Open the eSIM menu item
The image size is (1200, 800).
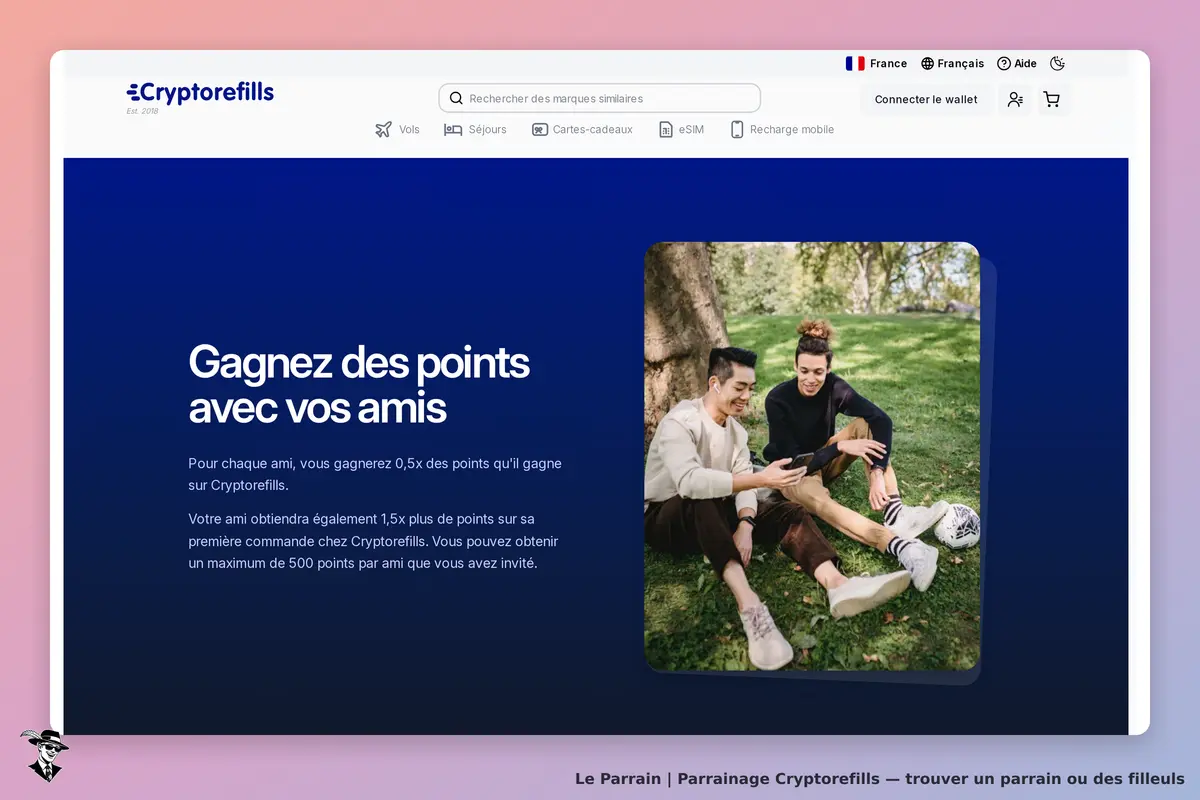click(681, 129)
